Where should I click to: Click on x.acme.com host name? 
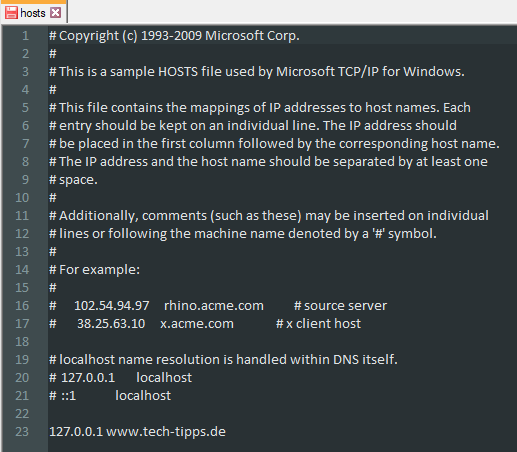coord(197,324)
